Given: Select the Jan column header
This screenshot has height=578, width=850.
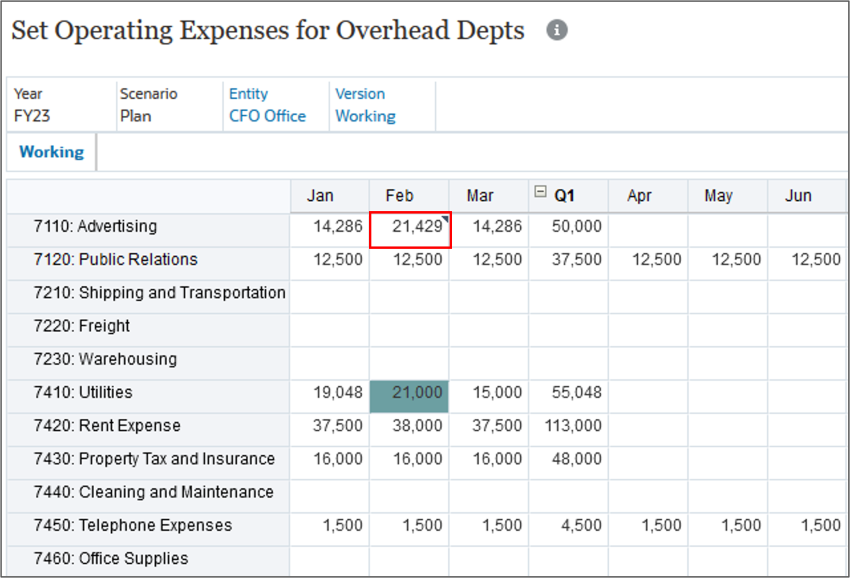Looking at the screenshot, I should pyautogui.click(x=328, y=195).
